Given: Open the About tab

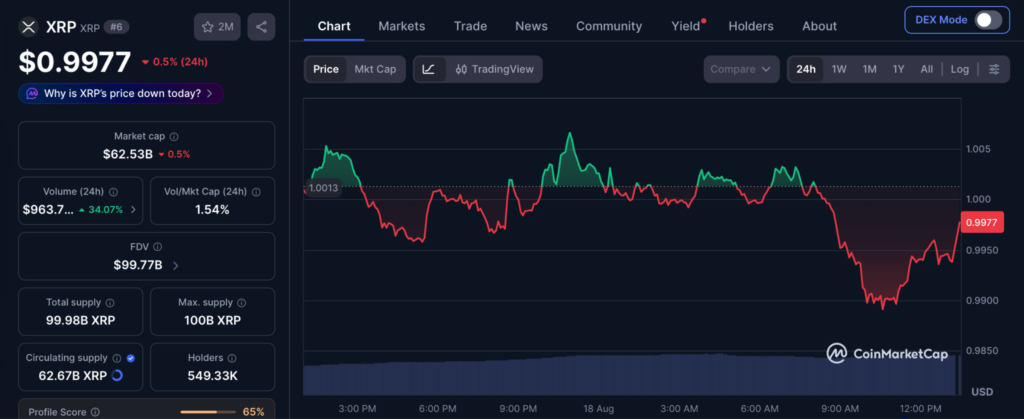Looking at the screenshot, I should pos(819,26).
